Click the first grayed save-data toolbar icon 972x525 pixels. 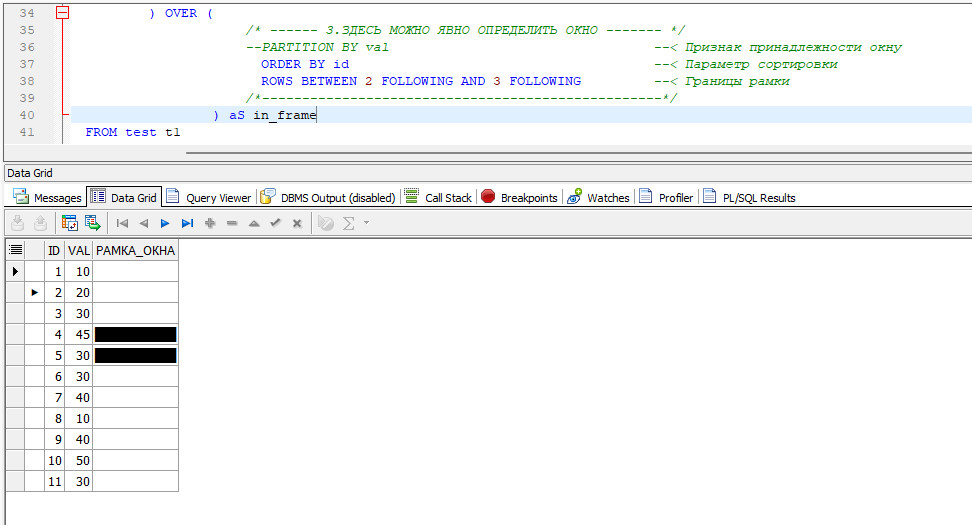(17, 223)
